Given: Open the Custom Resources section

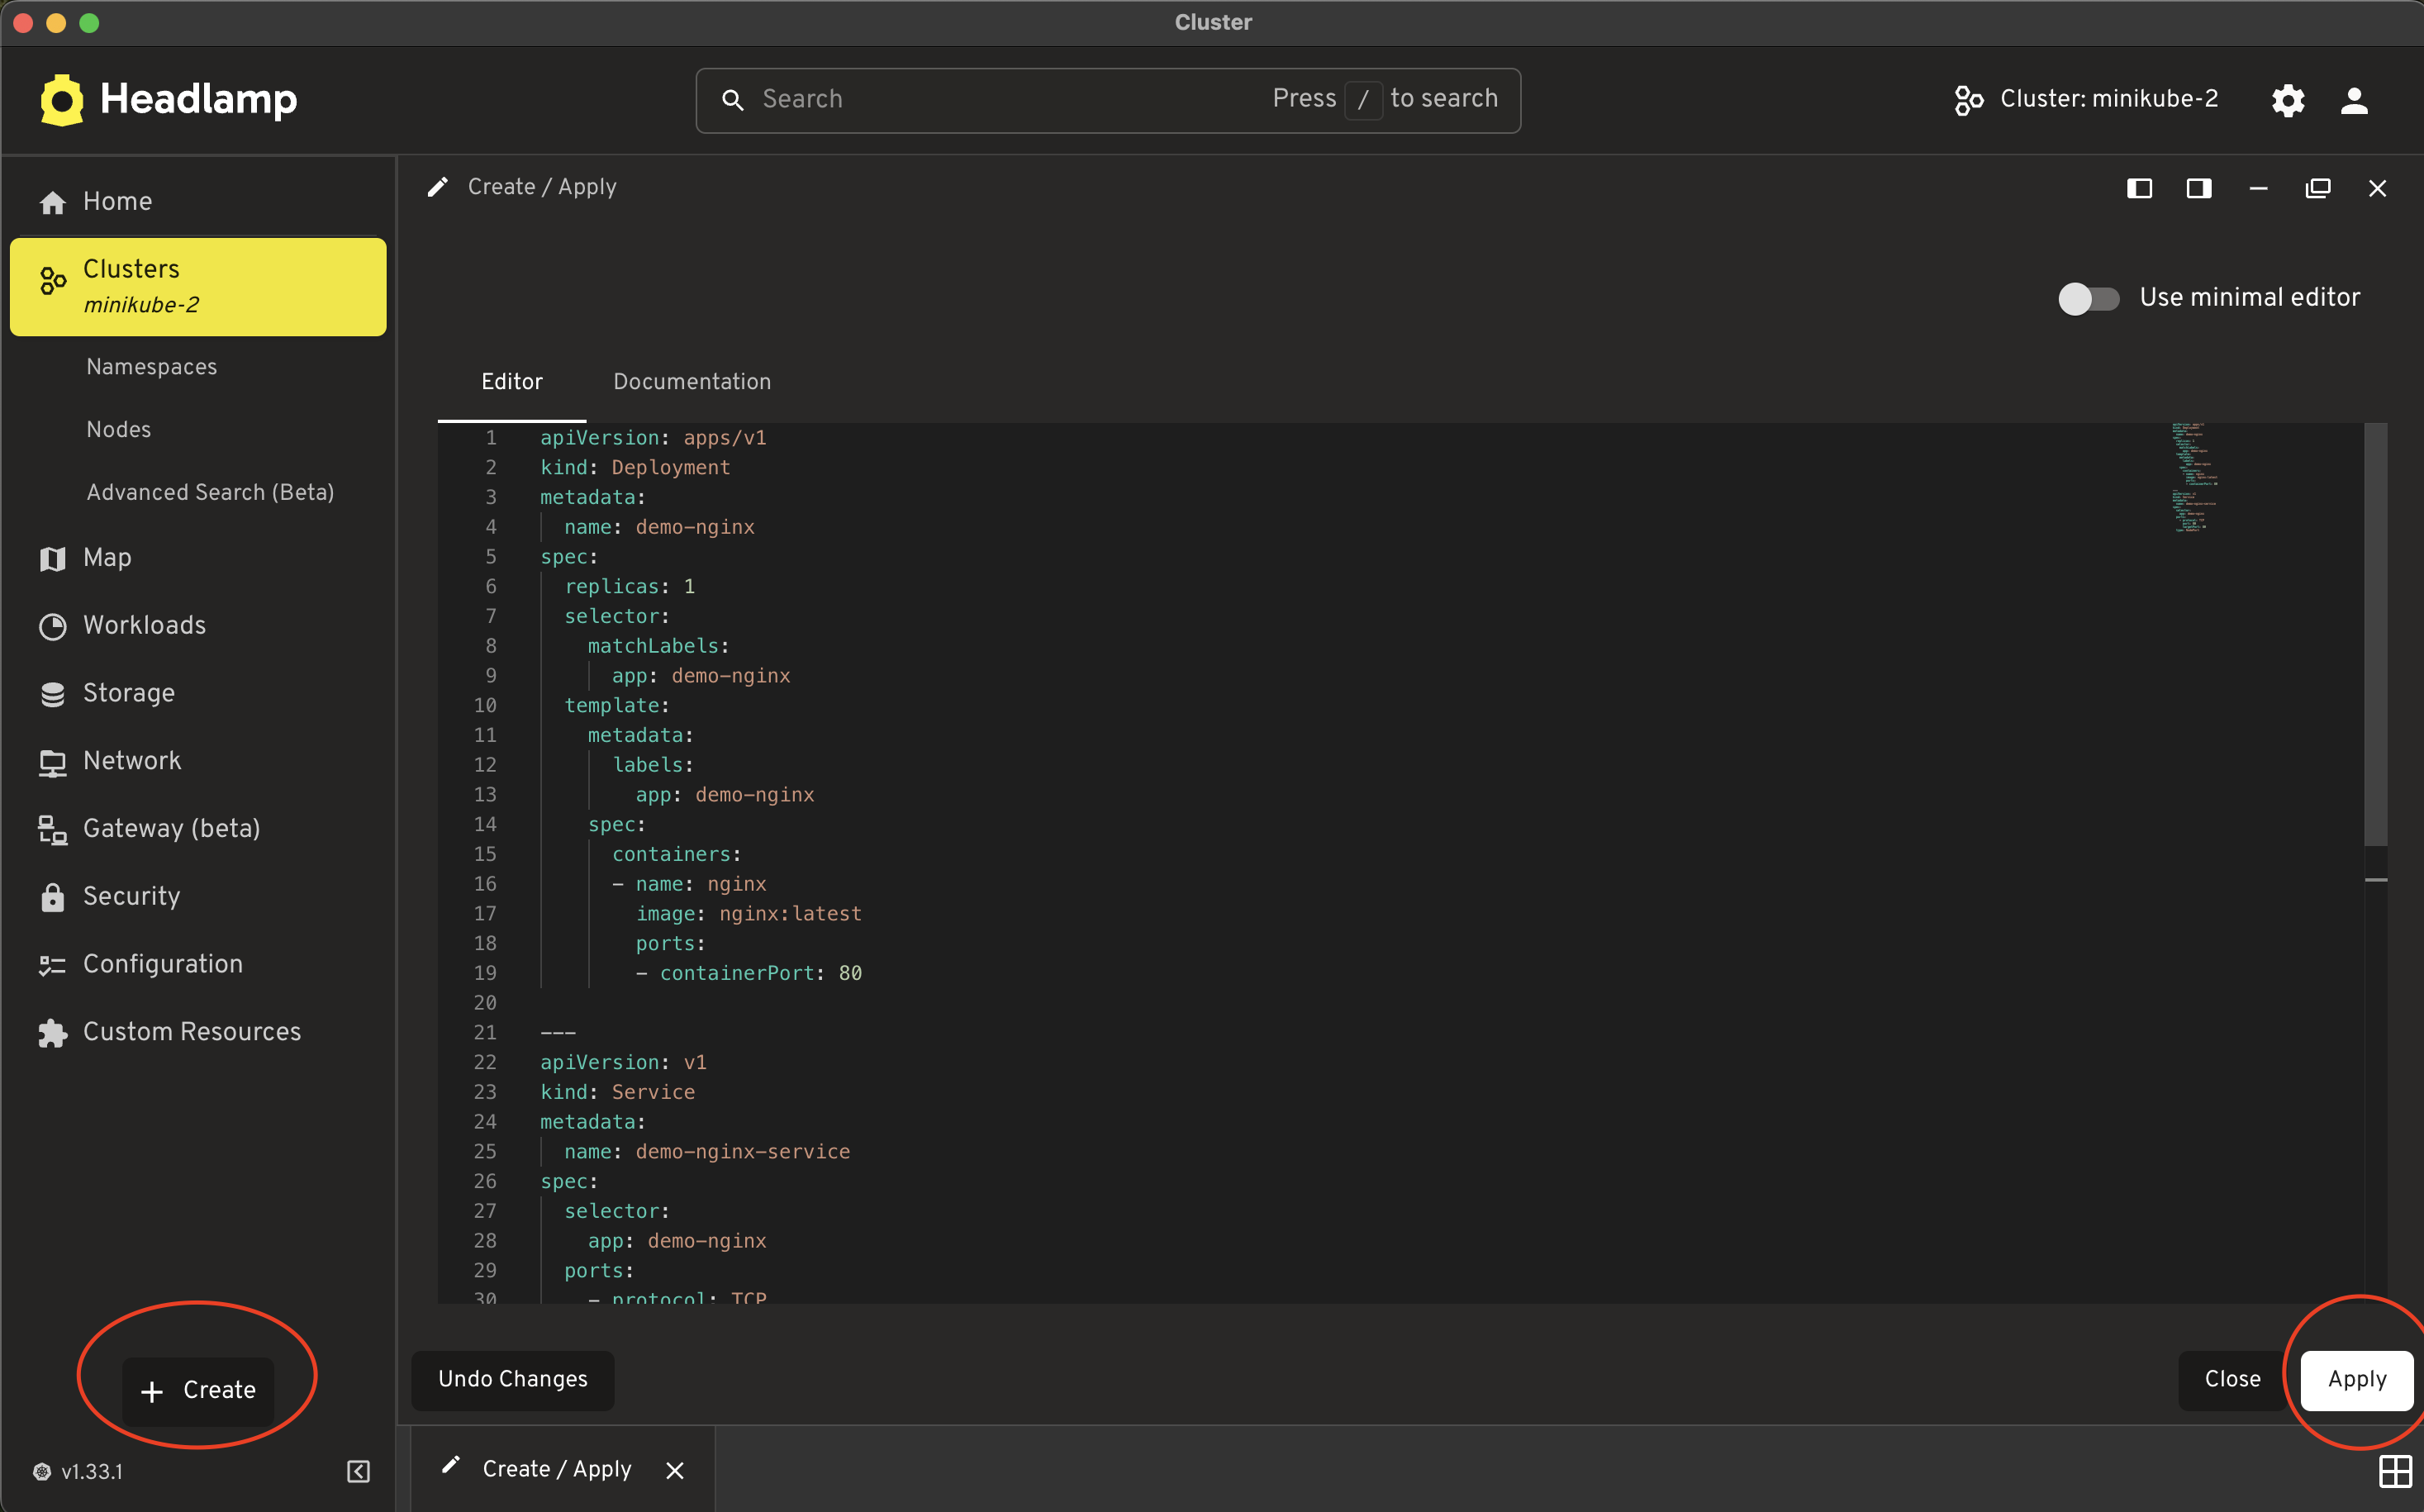Looking at the screenshot, I should pos(191,1031).
